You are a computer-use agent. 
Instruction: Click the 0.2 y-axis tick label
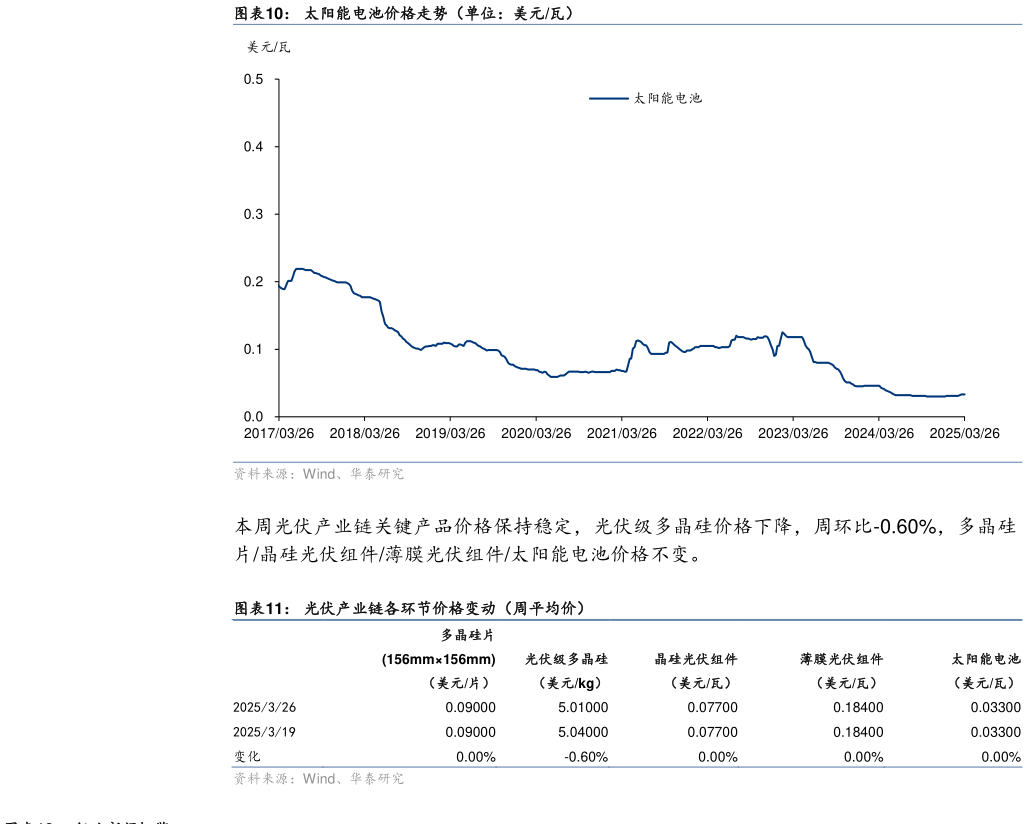[x=254, y=282]
